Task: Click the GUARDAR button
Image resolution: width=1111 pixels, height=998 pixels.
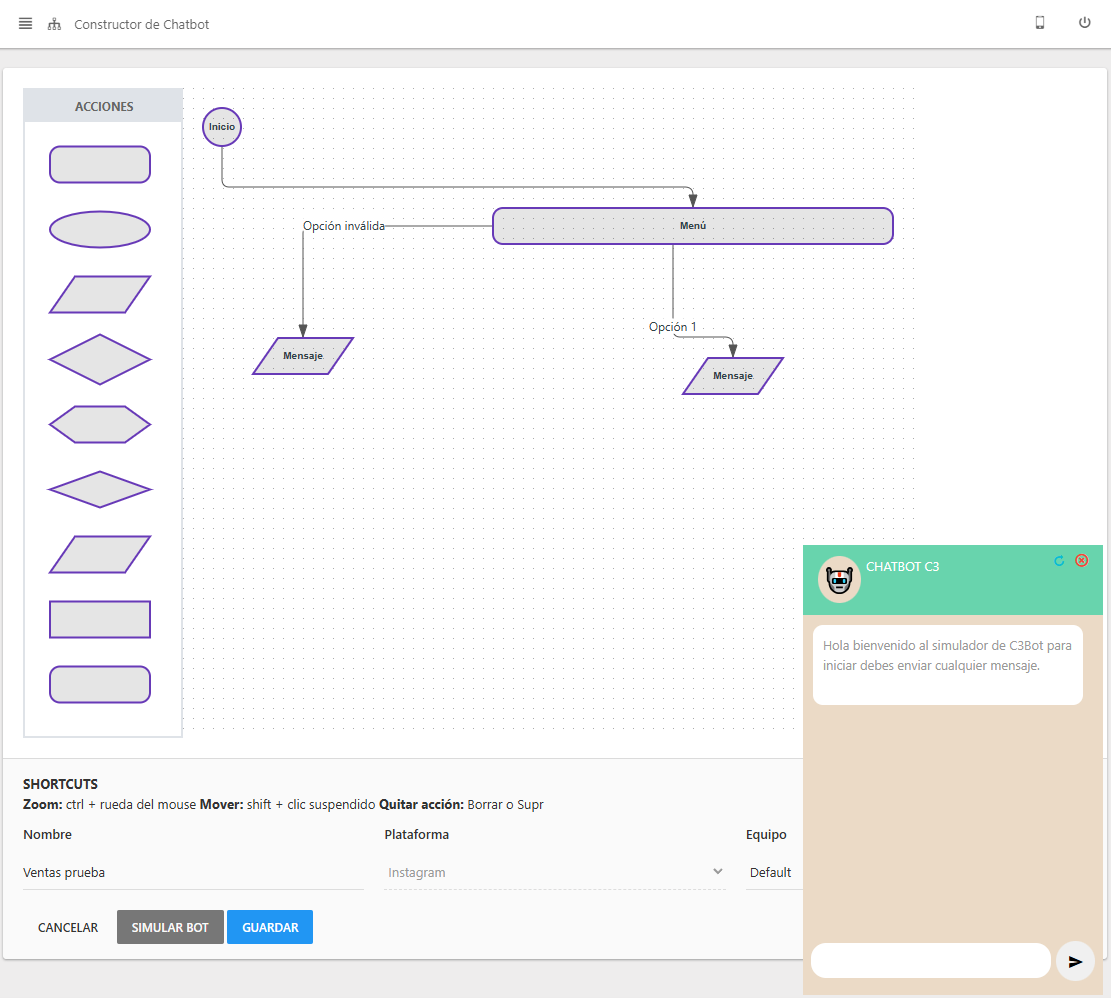Action: click(x=269, y=927)
